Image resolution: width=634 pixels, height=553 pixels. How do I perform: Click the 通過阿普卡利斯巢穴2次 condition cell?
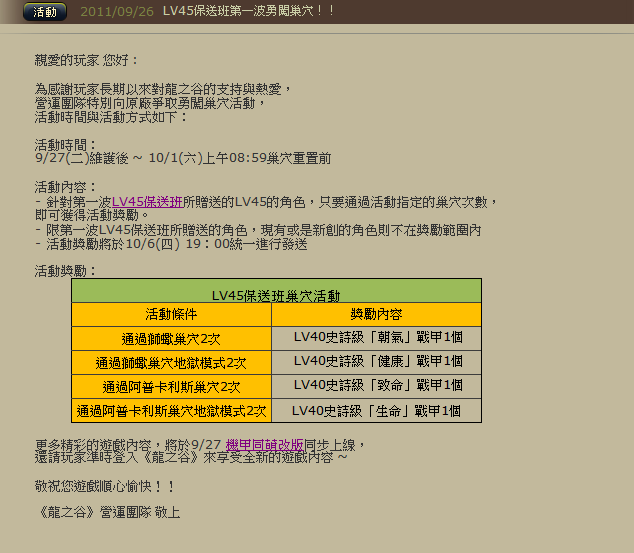[x=171, y=386]
